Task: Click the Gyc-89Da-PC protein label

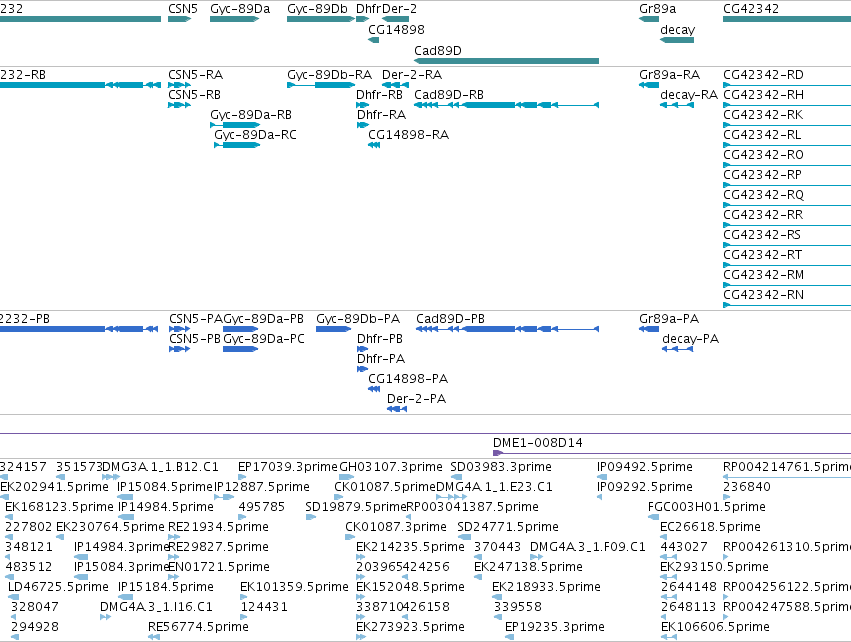Action: 264,339
